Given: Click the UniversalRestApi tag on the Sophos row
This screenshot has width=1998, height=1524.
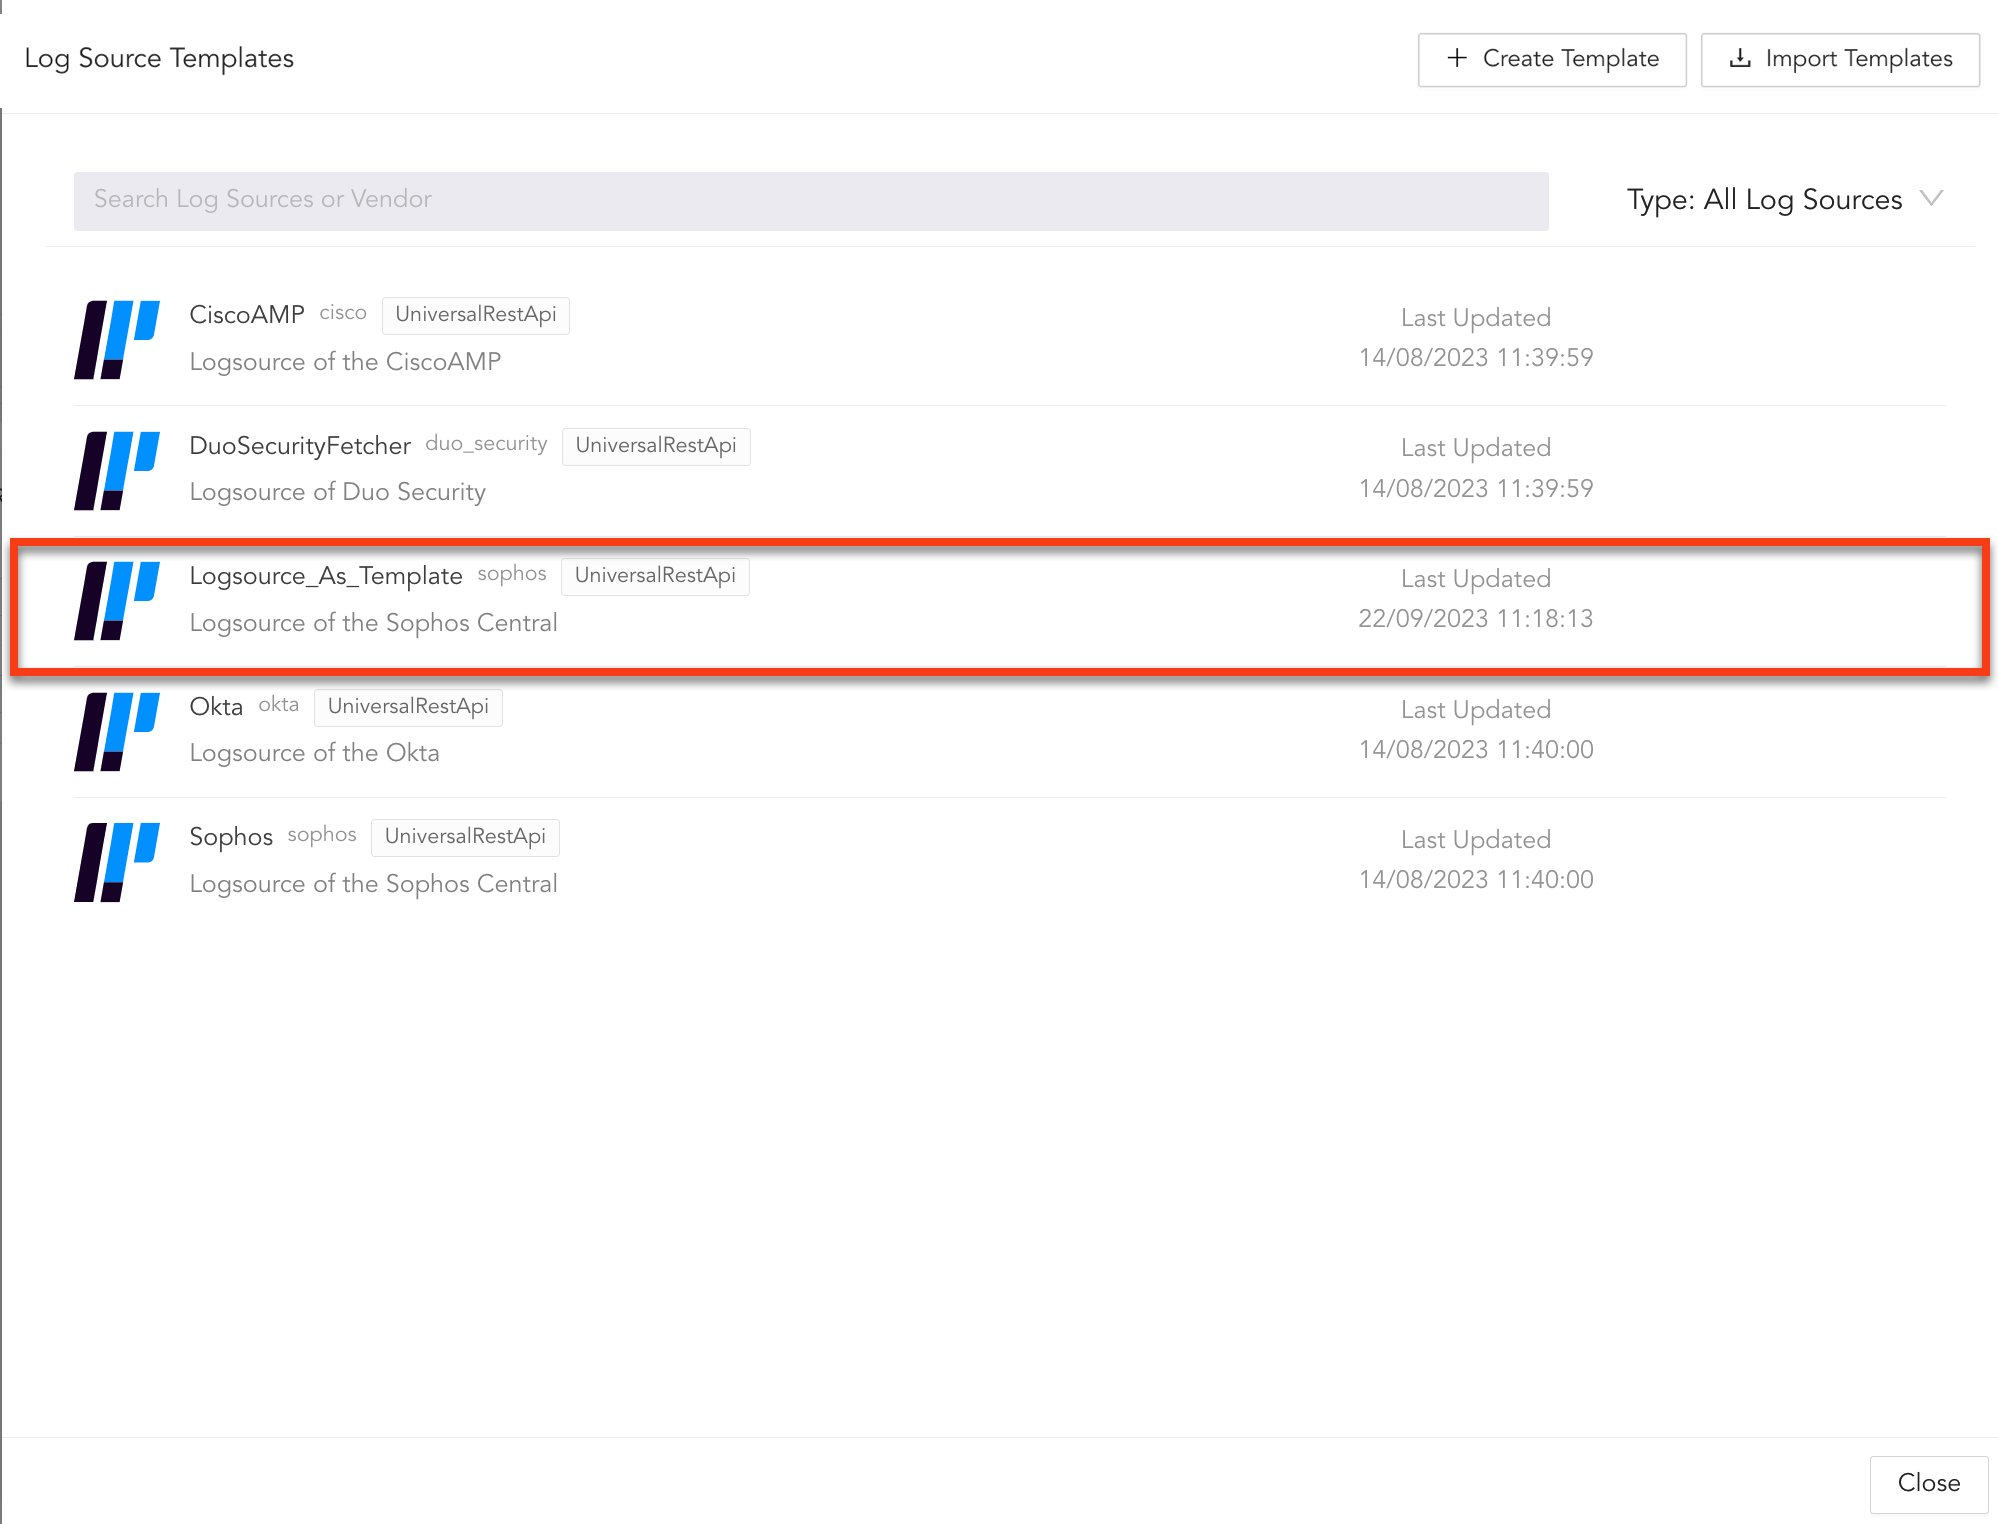Looking at the screenshot, I should pos(465,837).
